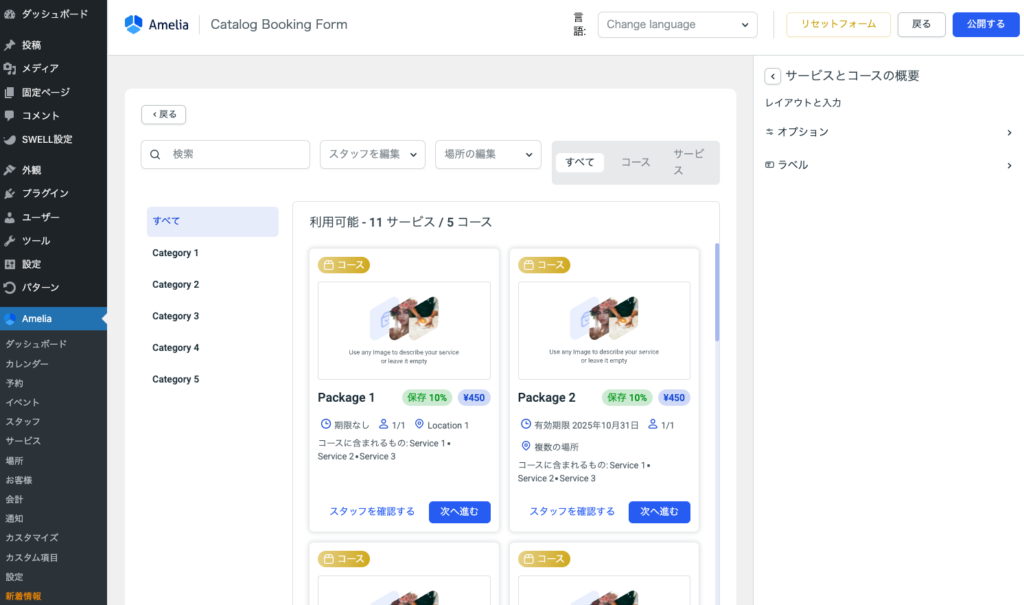The width and height of the screenshot is (1024, 605).
Task: Click the プラグイン plug icon
Action: pos(10,194)
